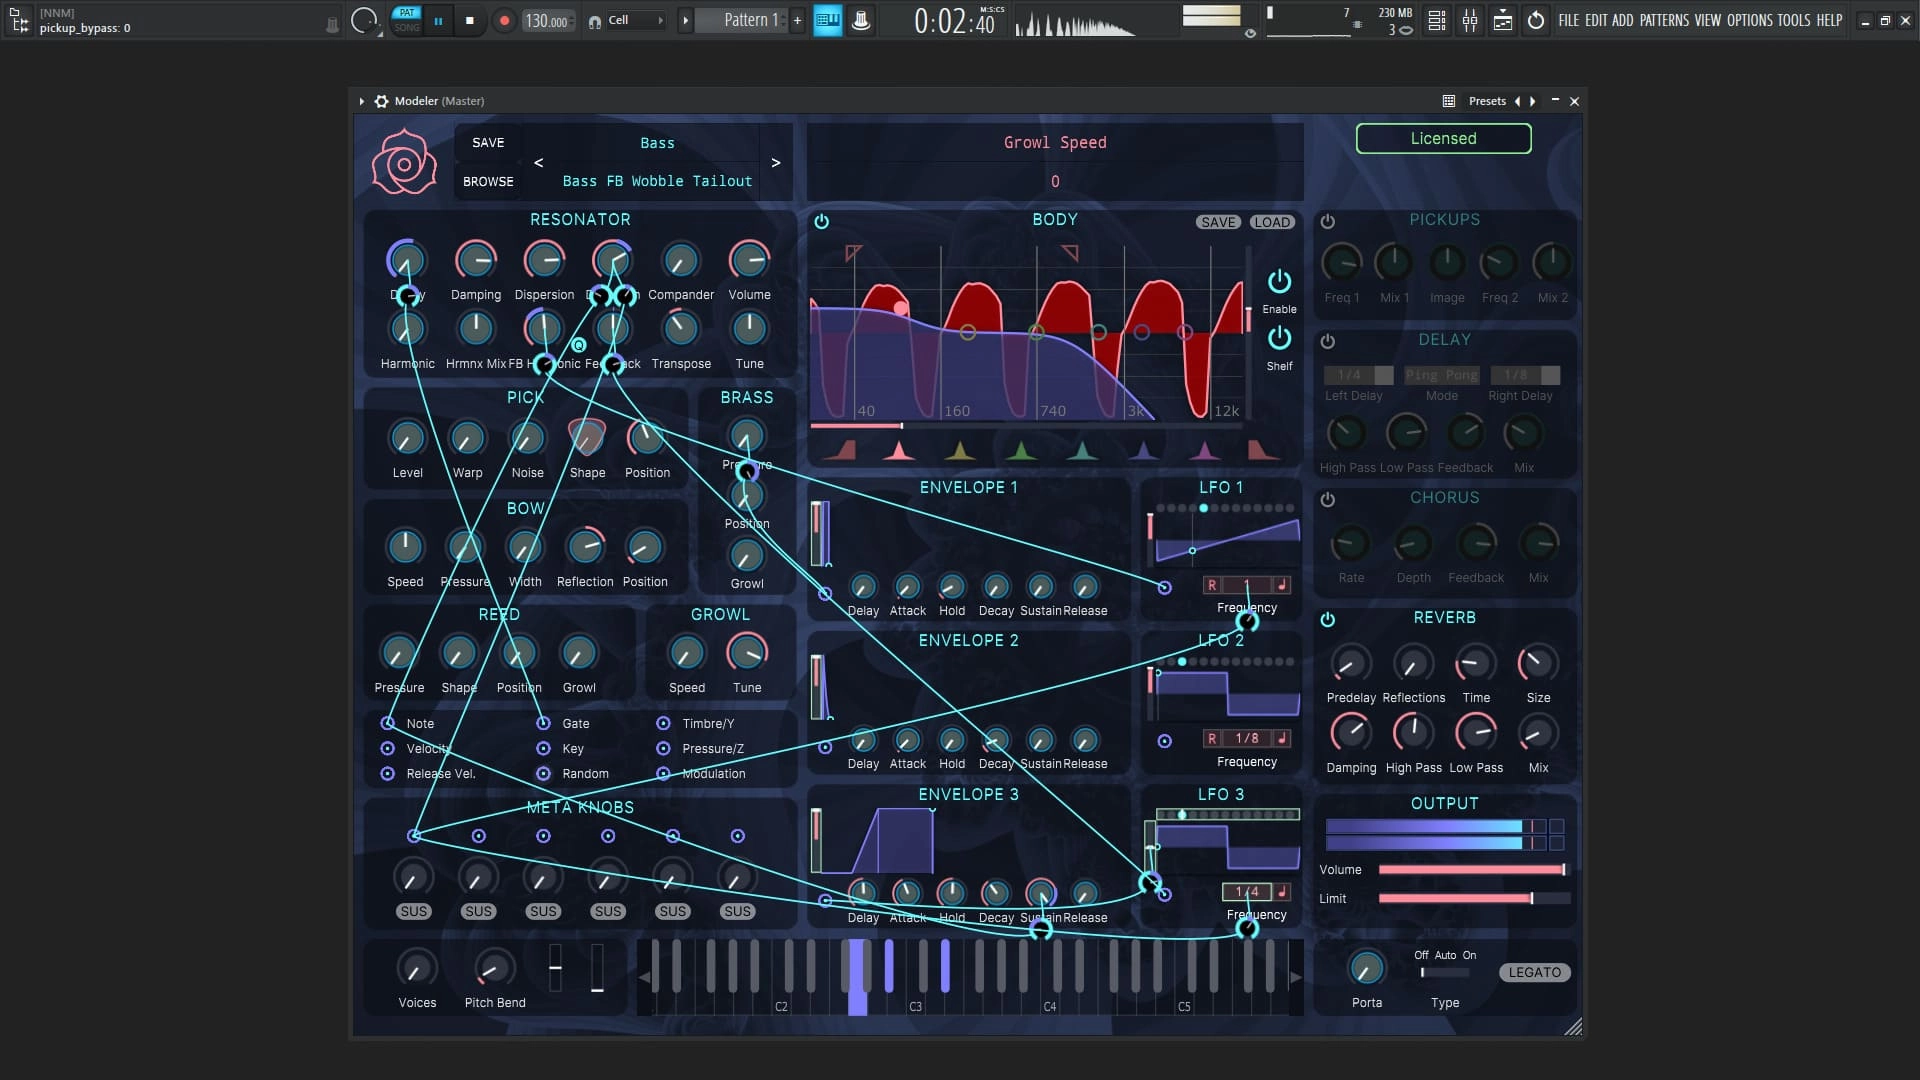Open the EDIT menu
This screenshot has width=1920, height=1080.
click(1596, 20)
